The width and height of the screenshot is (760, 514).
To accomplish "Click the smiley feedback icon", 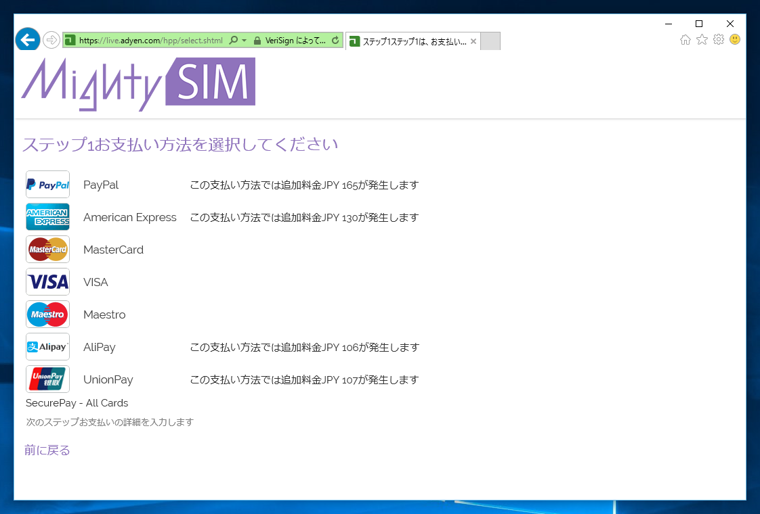I will tap(735, 39).
